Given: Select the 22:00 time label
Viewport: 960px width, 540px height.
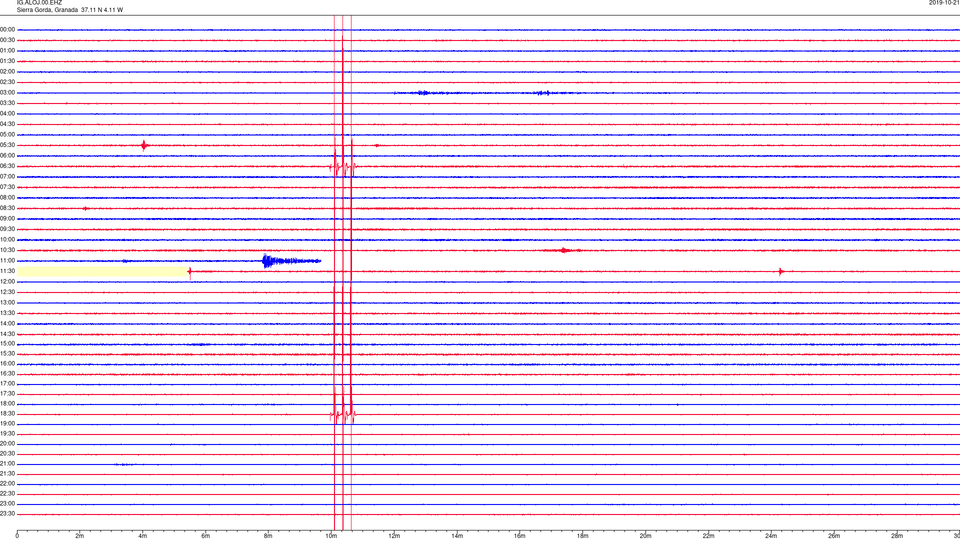Looking at the screenshot, I should pos(7,484).
